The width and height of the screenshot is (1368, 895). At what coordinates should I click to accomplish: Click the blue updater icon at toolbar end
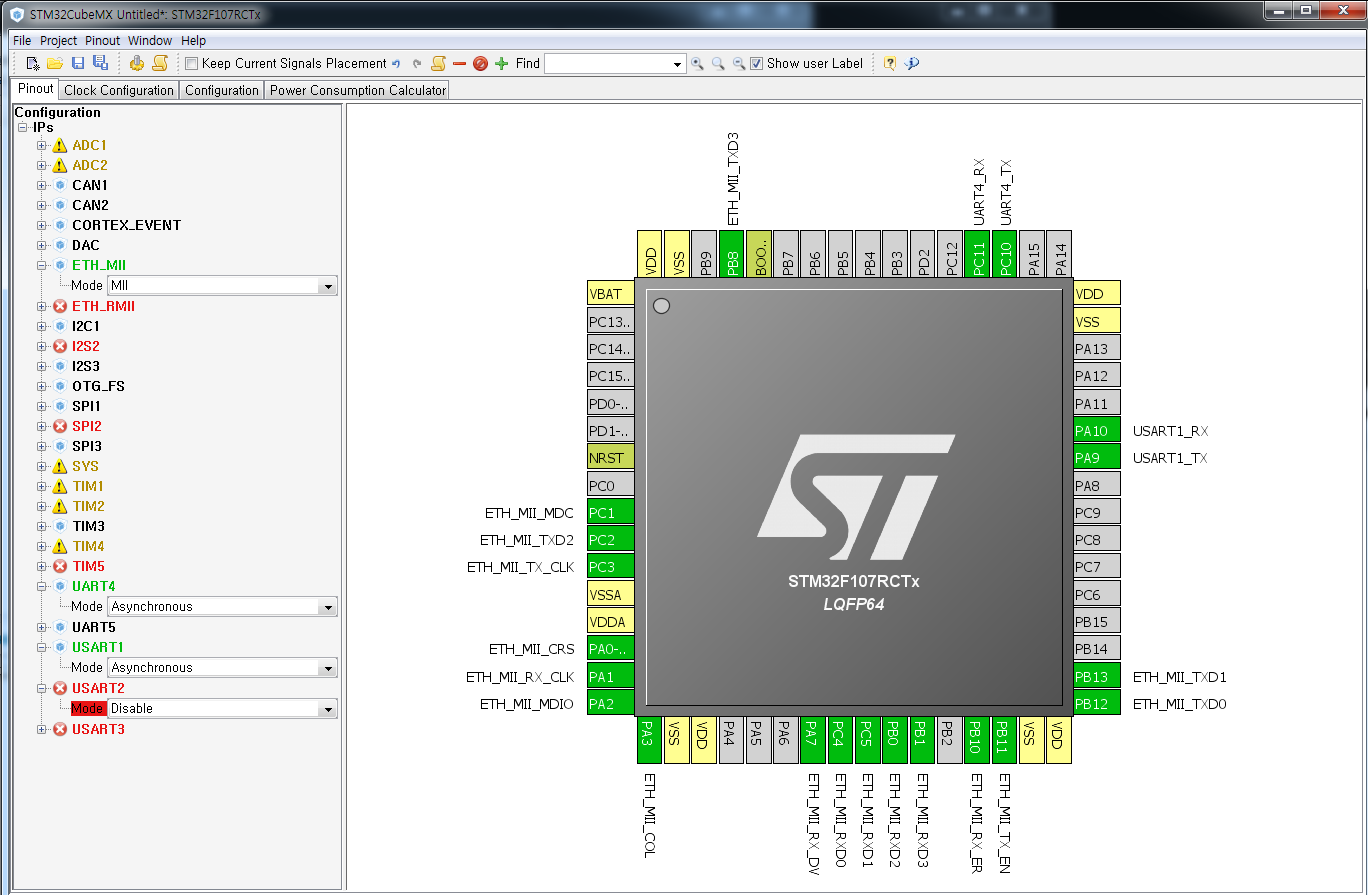point(911,63)
